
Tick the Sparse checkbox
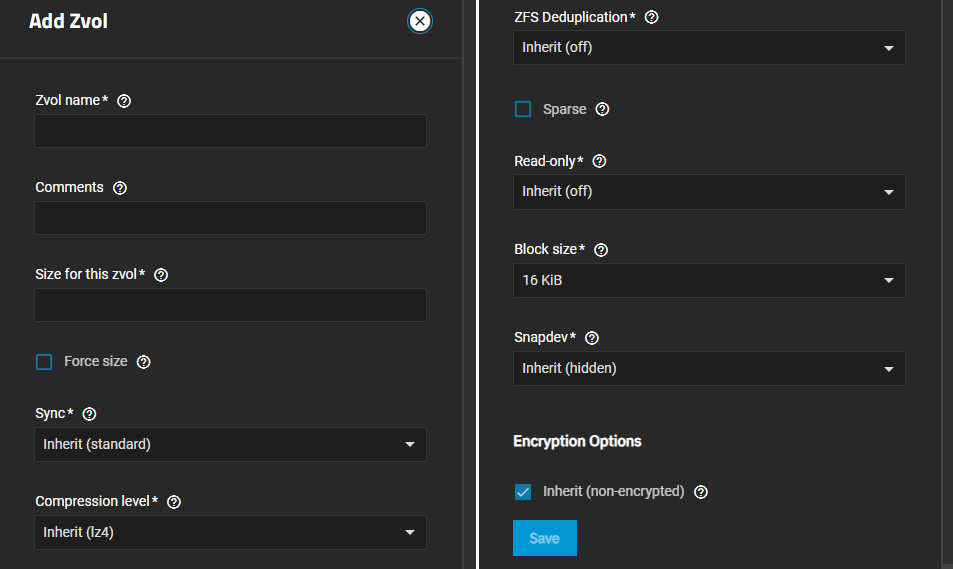point(523,109)
